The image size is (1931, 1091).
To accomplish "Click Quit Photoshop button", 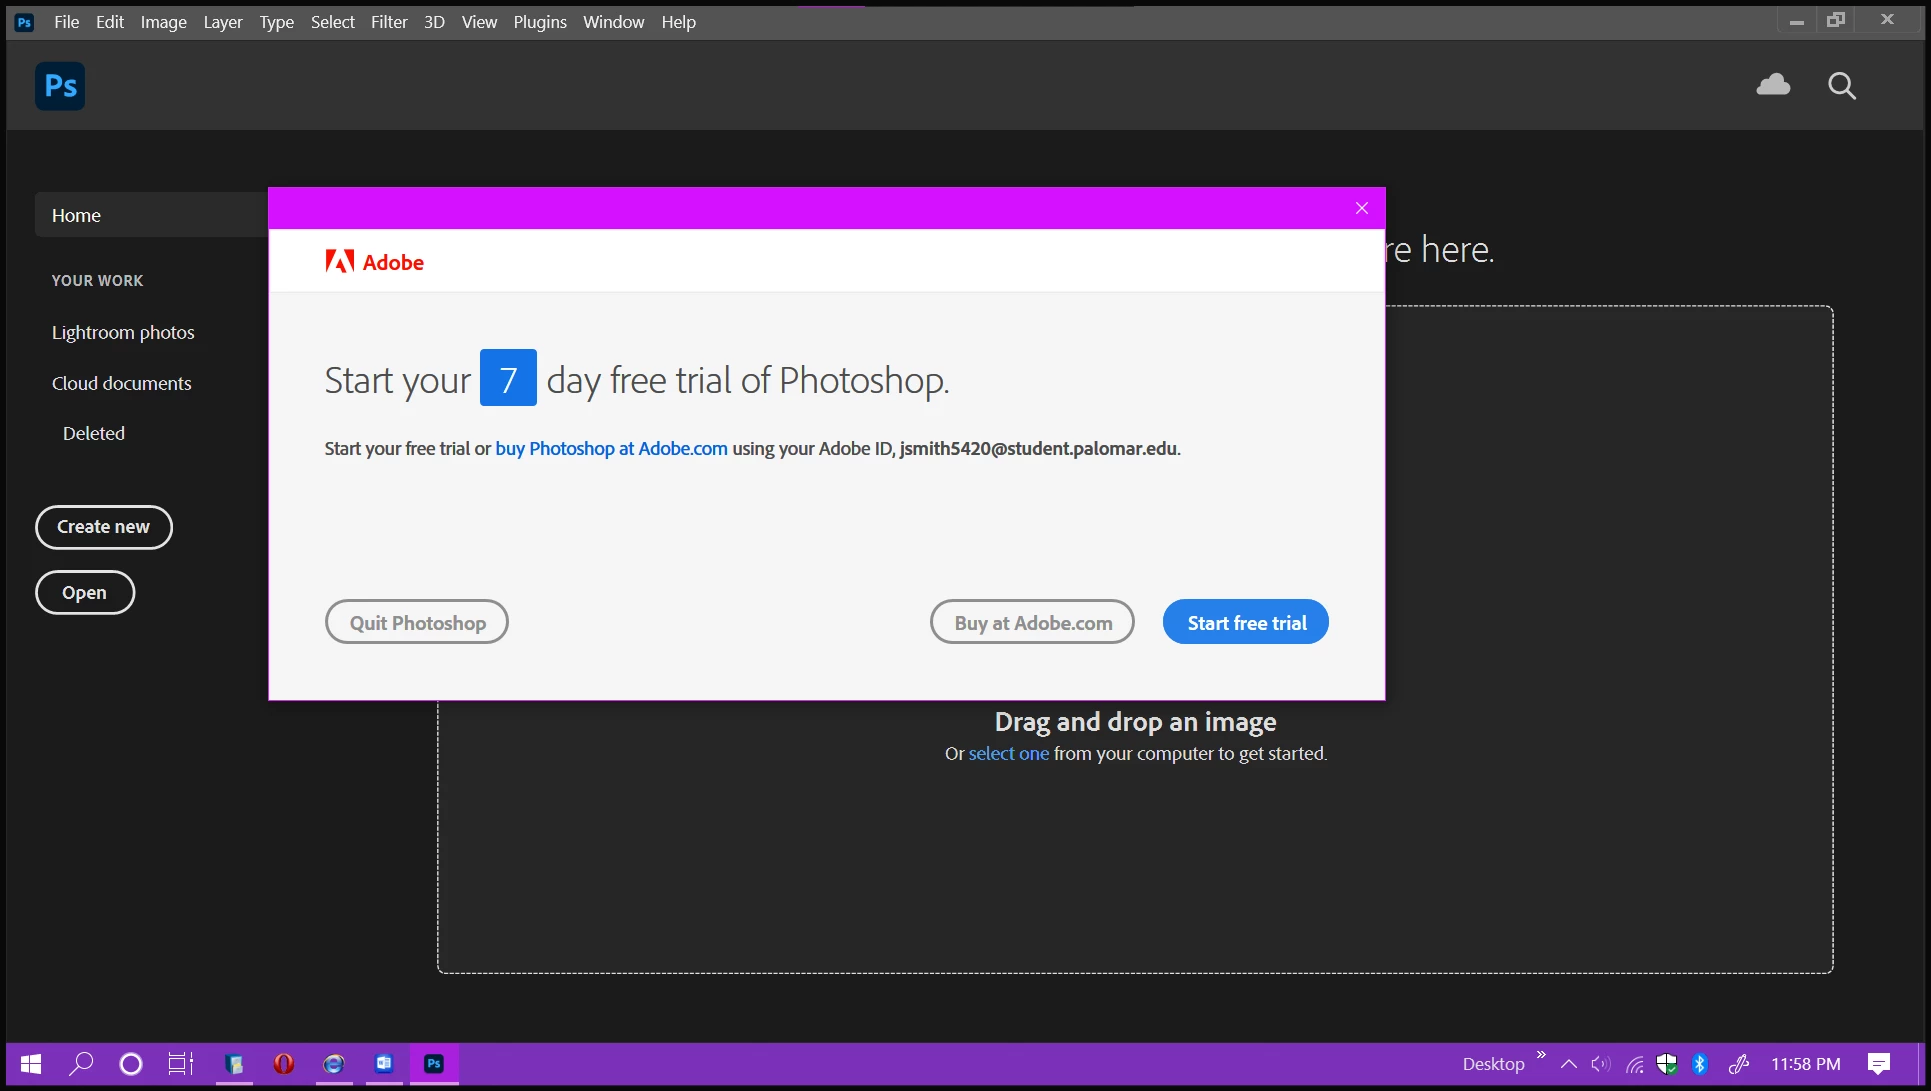I will (x=417, y=622).
